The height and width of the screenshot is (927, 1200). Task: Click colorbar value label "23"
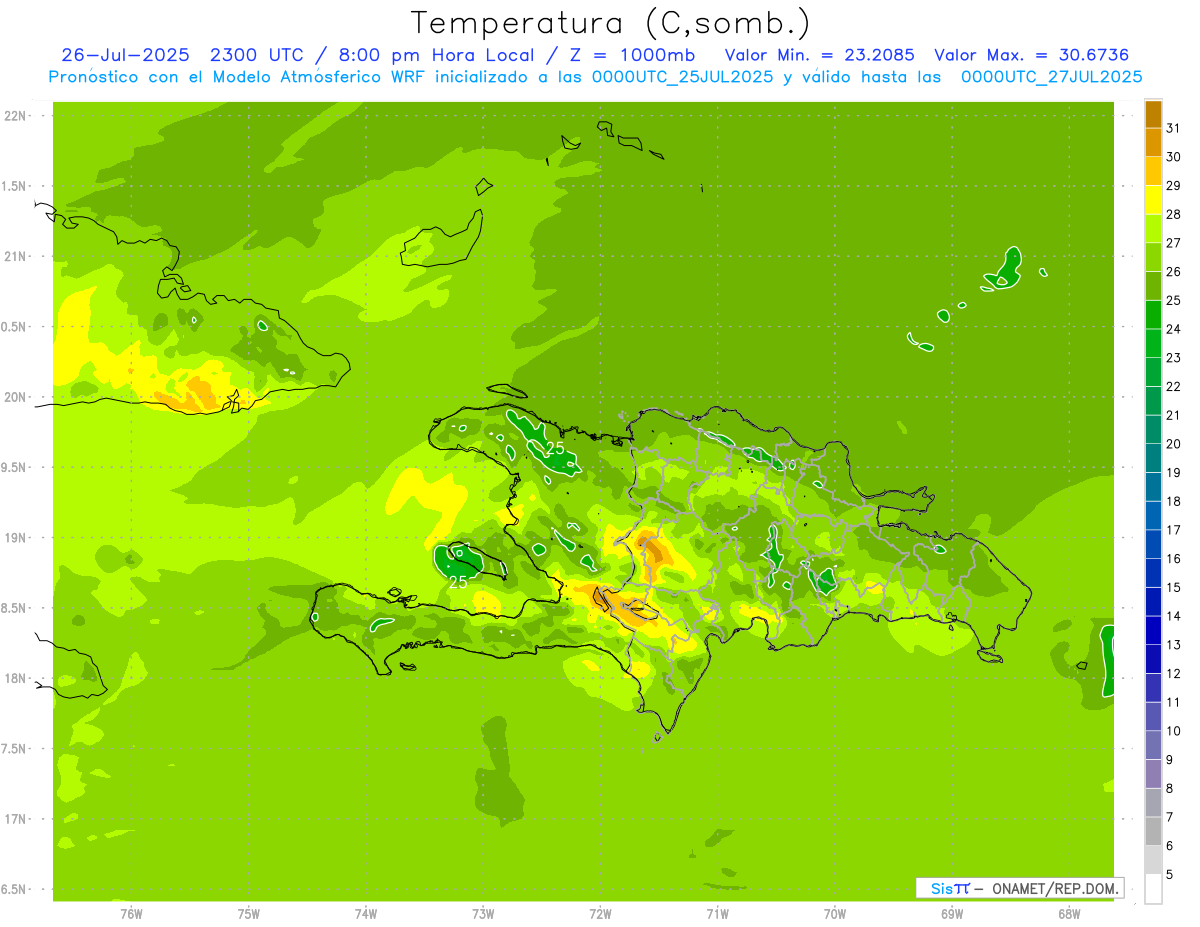point(1174,357)
